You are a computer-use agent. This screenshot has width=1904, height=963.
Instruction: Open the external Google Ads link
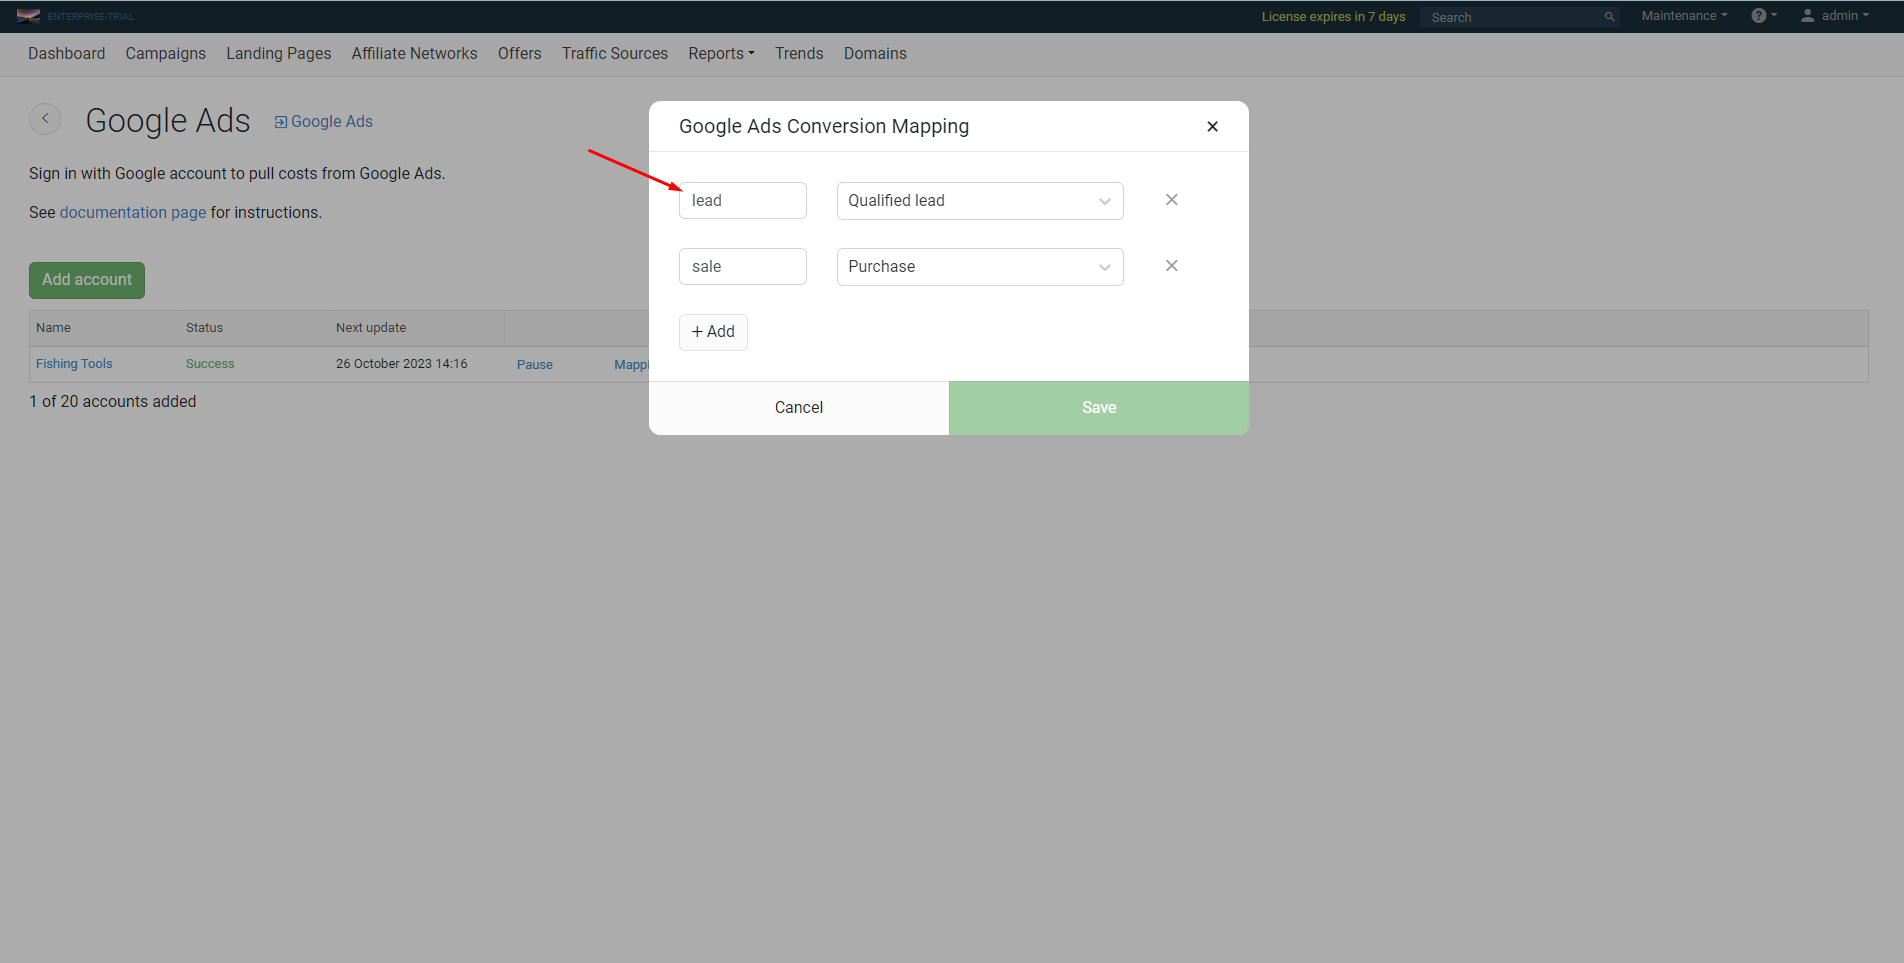pyautogui.click(x=324, y=122)
